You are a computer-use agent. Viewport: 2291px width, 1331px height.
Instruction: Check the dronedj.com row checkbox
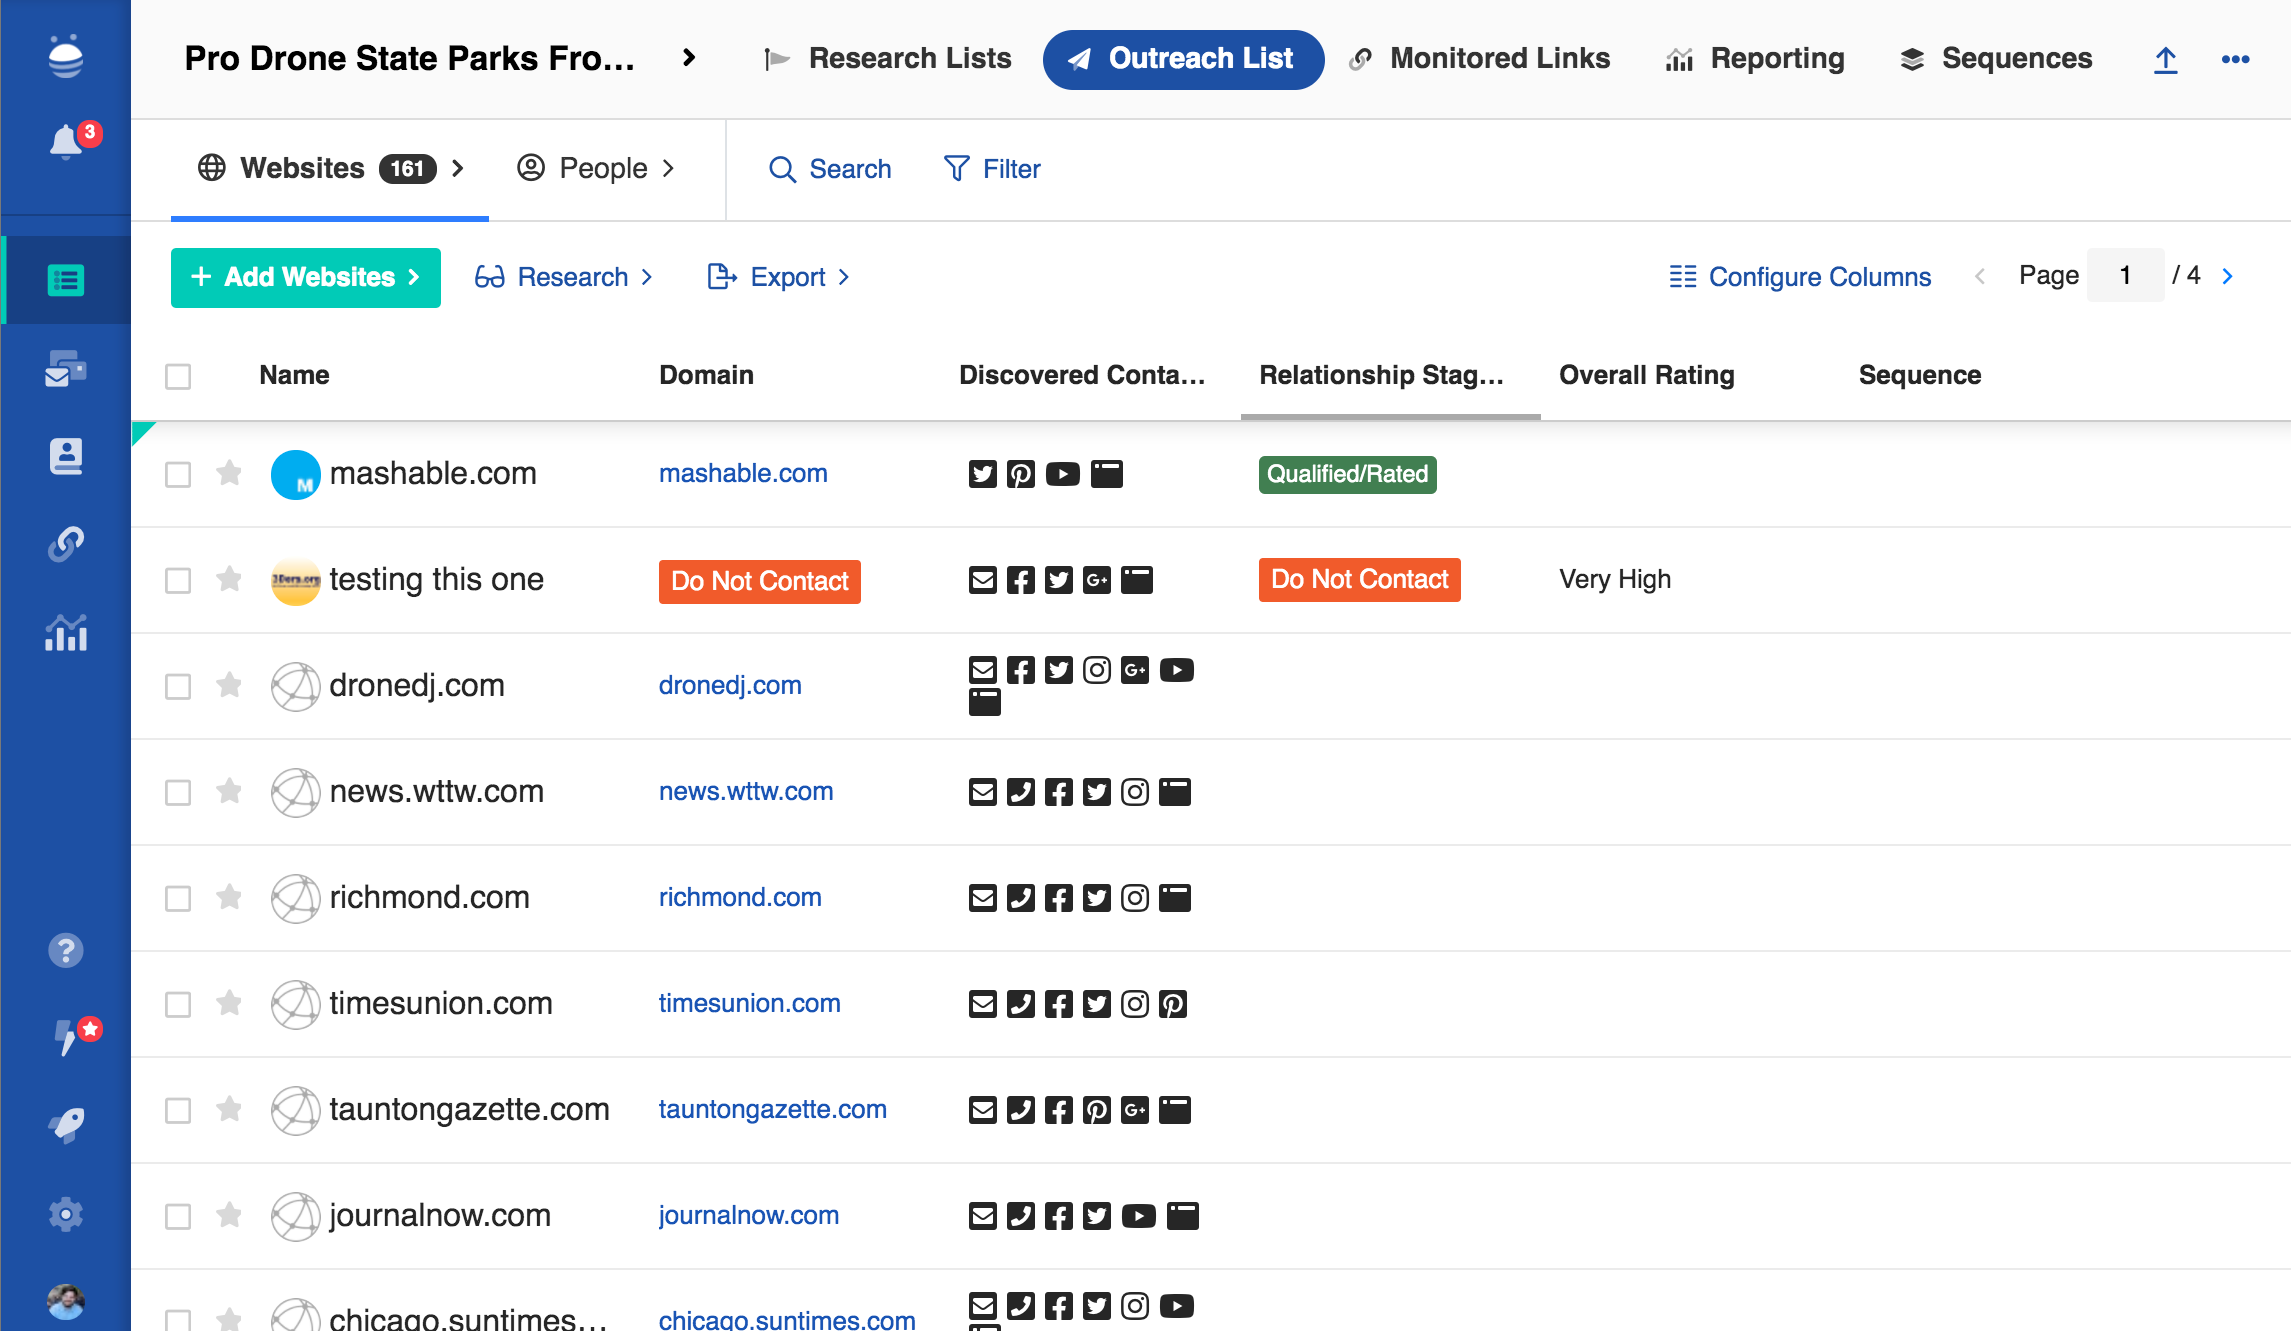(x=178, y=686)
